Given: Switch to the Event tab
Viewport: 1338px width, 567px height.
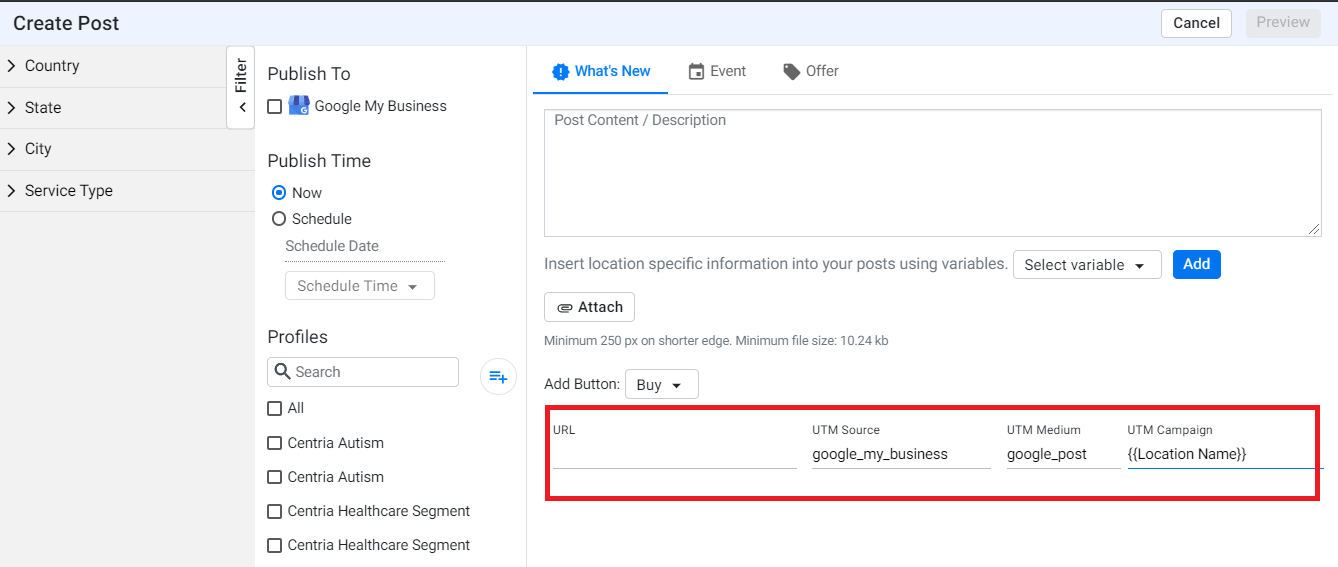Looking at the screenshot, I should pyautogui.click(x=717, y=71).
